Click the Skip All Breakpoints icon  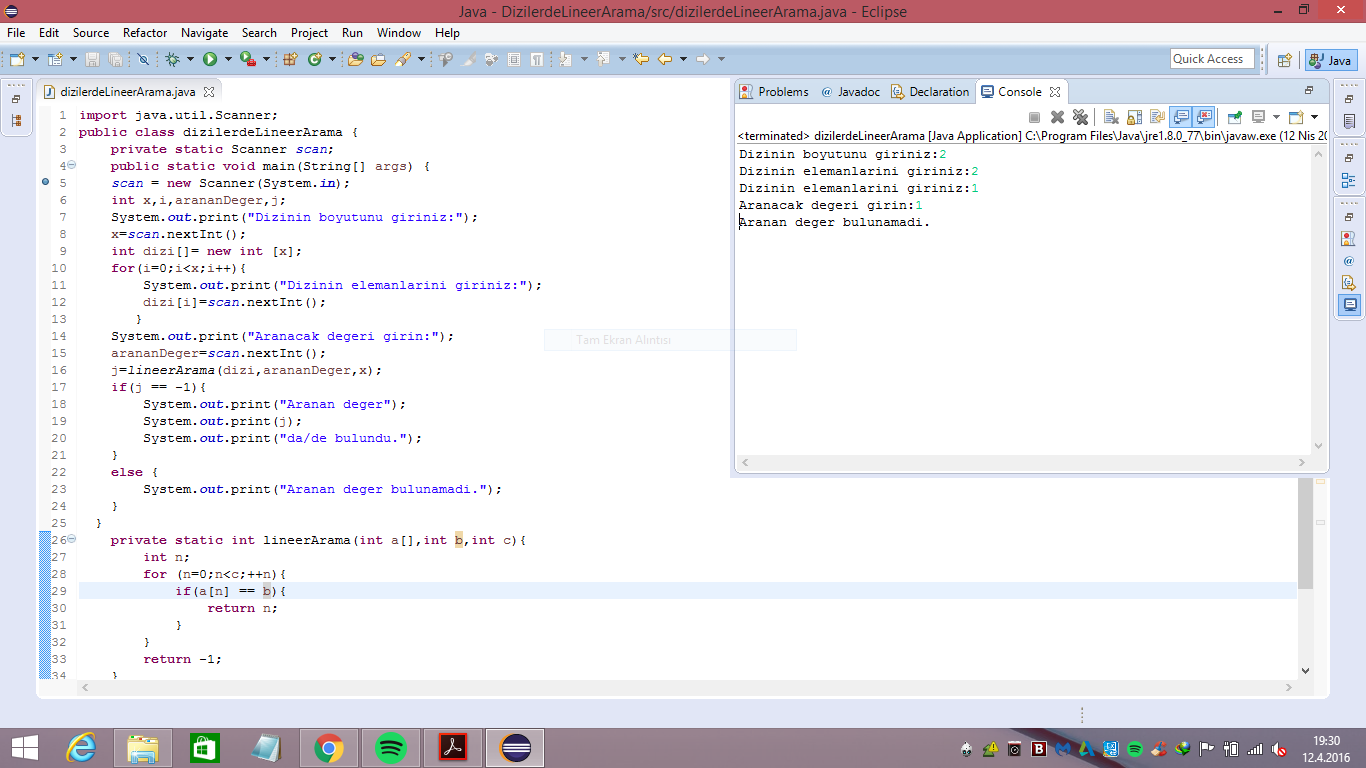pos(143,59)
